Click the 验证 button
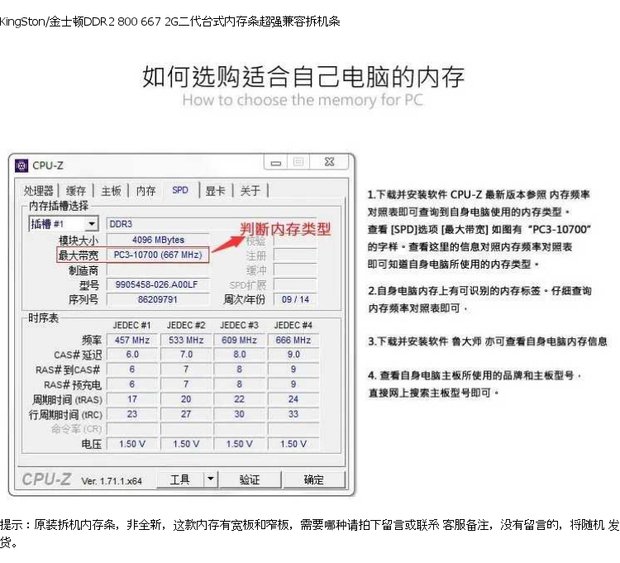 [x=250, y=480]
